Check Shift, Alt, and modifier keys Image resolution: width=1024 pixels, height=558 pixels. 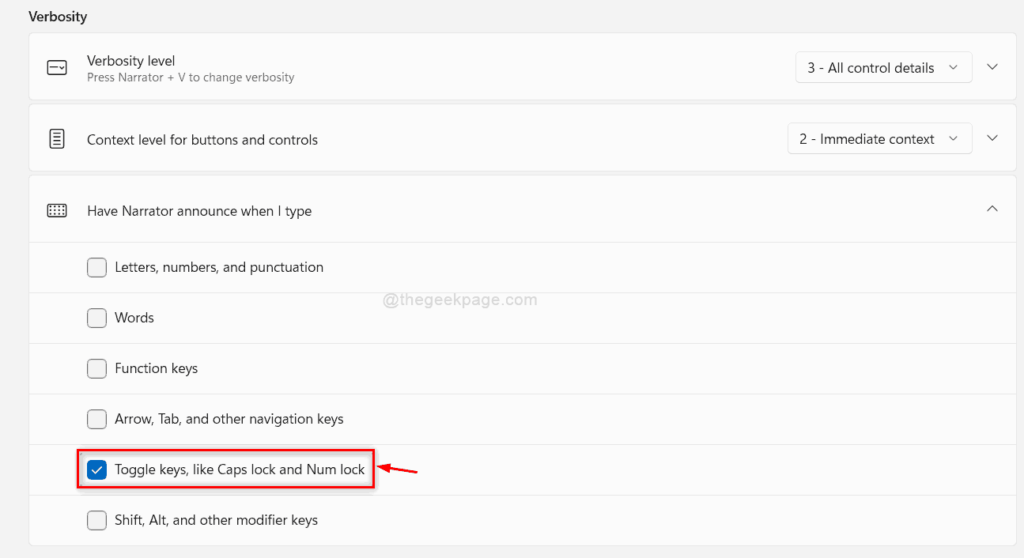pos(97,520)
